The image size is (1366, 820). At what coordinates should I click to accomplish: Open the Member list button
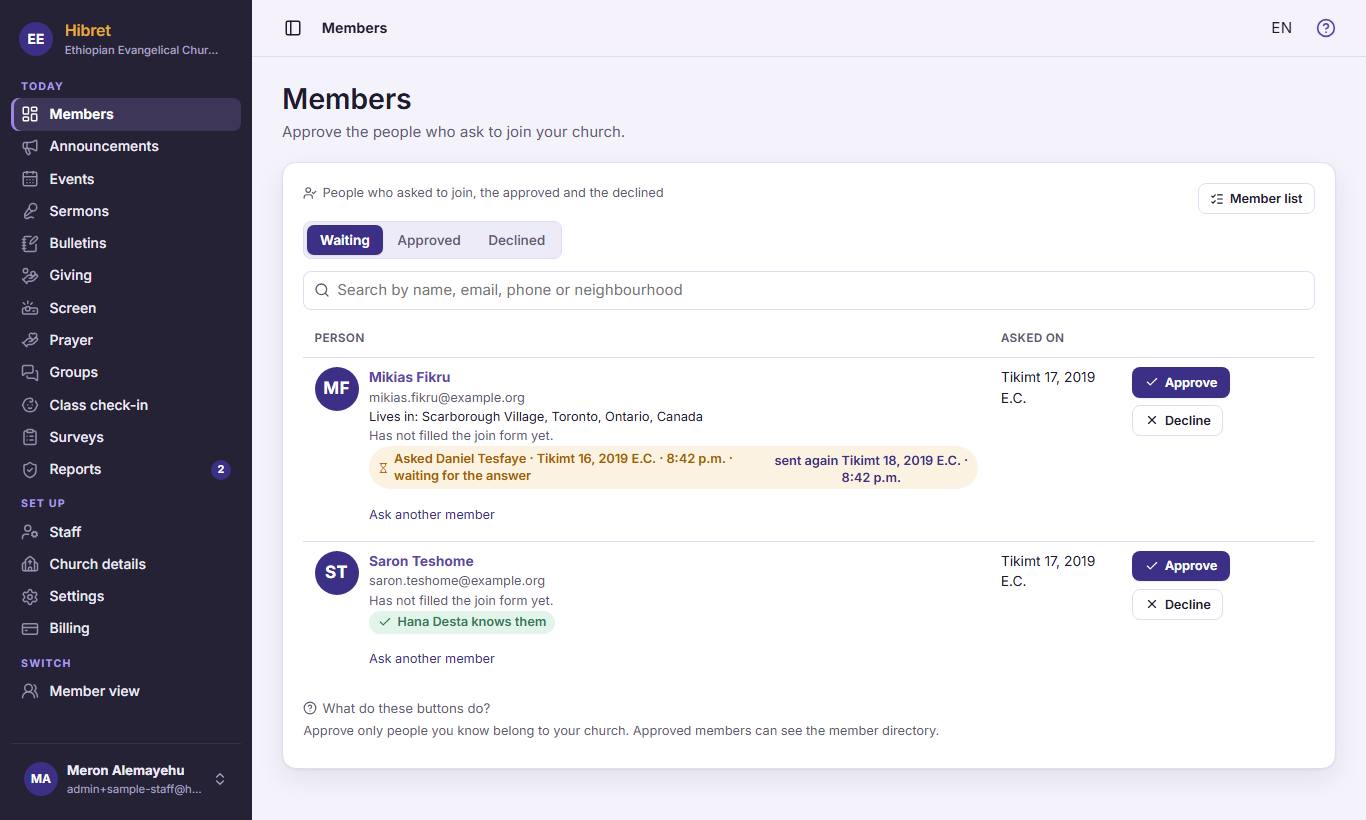click(1256, 199)
